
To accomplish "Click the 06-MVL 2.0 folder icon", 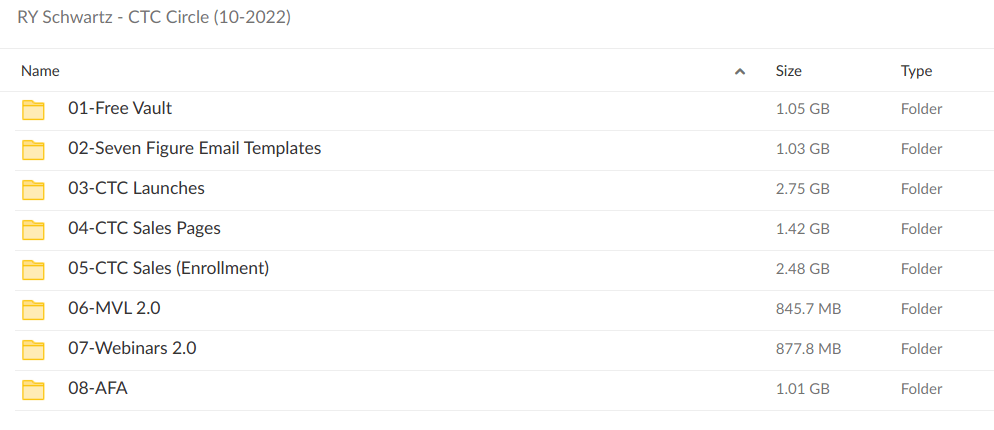I will coord(34,309).
